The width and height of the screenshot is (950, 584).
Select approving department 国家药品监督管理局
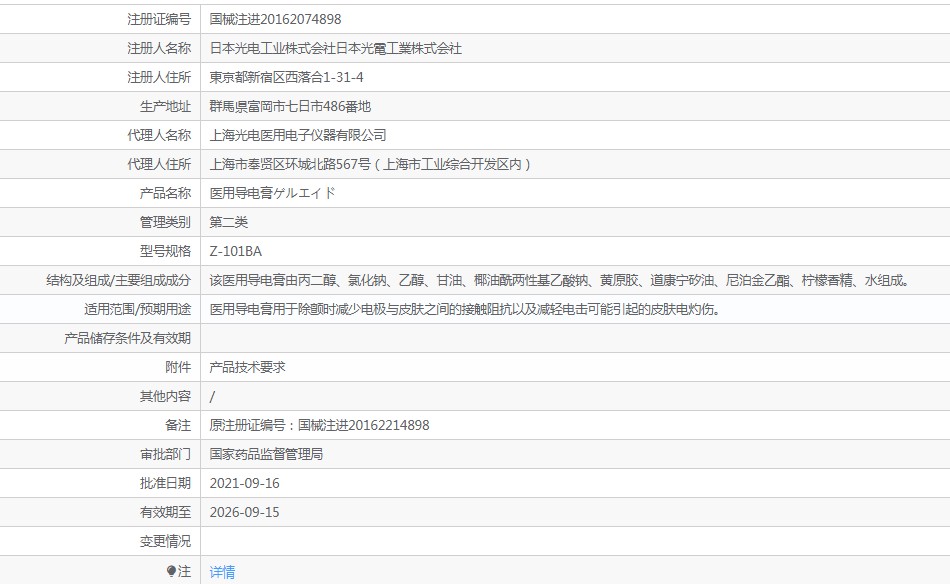point(266,454)
